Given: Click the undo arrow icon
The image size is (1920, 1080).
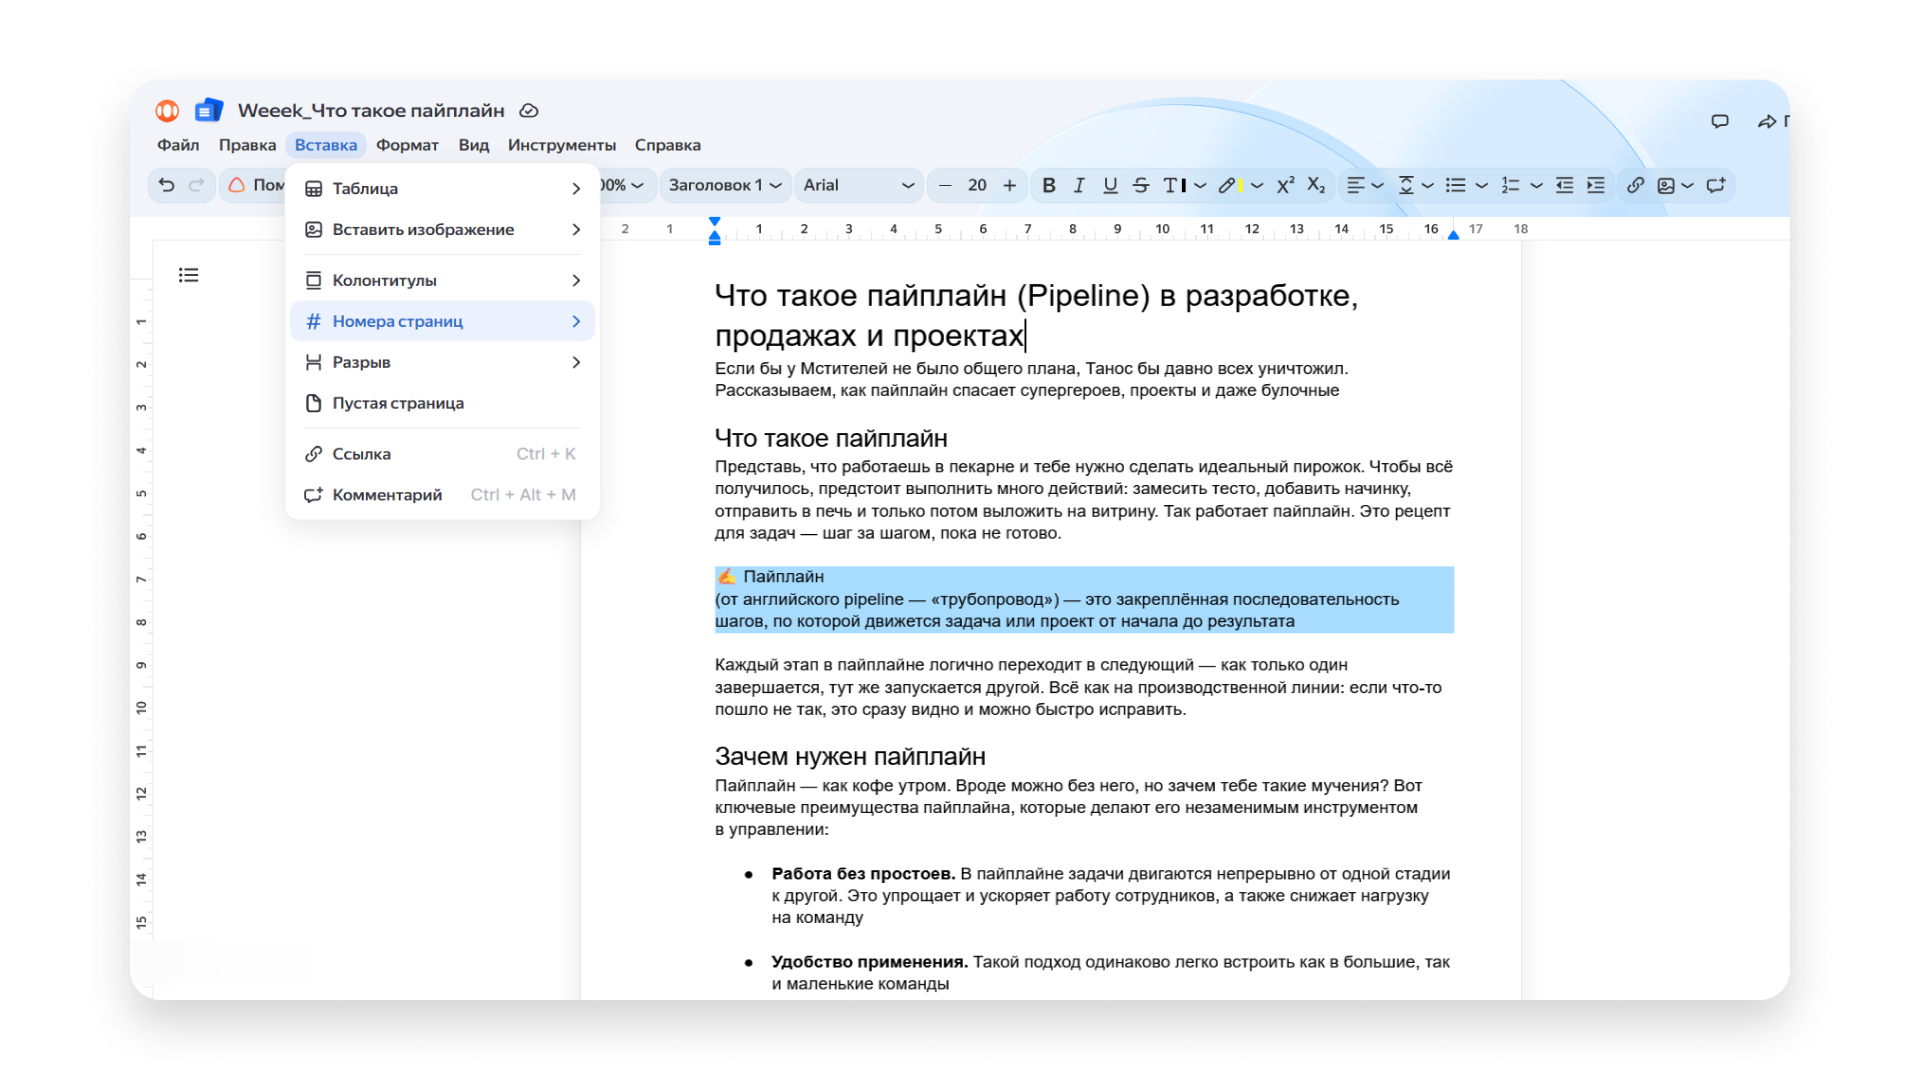Looking at the screenshot, I should (167, 185).
